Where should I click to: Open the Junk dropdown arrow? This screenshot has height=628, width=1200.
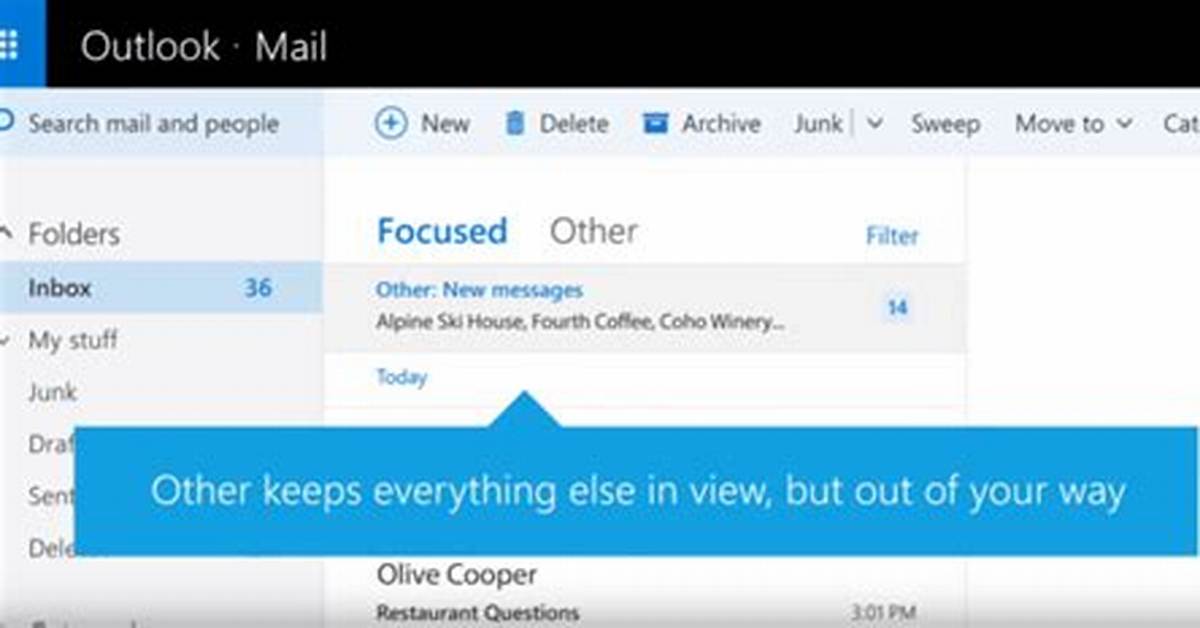(875, 124)
